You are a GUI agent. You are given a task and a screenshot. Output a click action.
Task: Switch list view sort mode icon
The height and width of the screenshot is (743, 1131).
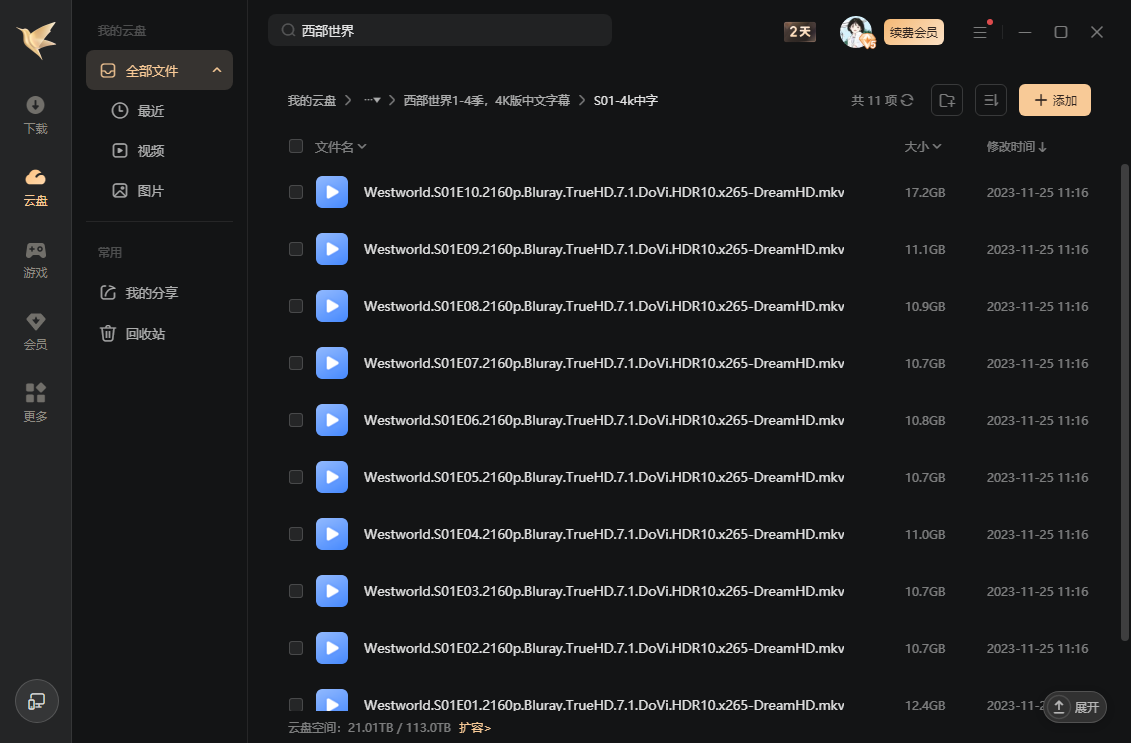[x=990, y=100]
